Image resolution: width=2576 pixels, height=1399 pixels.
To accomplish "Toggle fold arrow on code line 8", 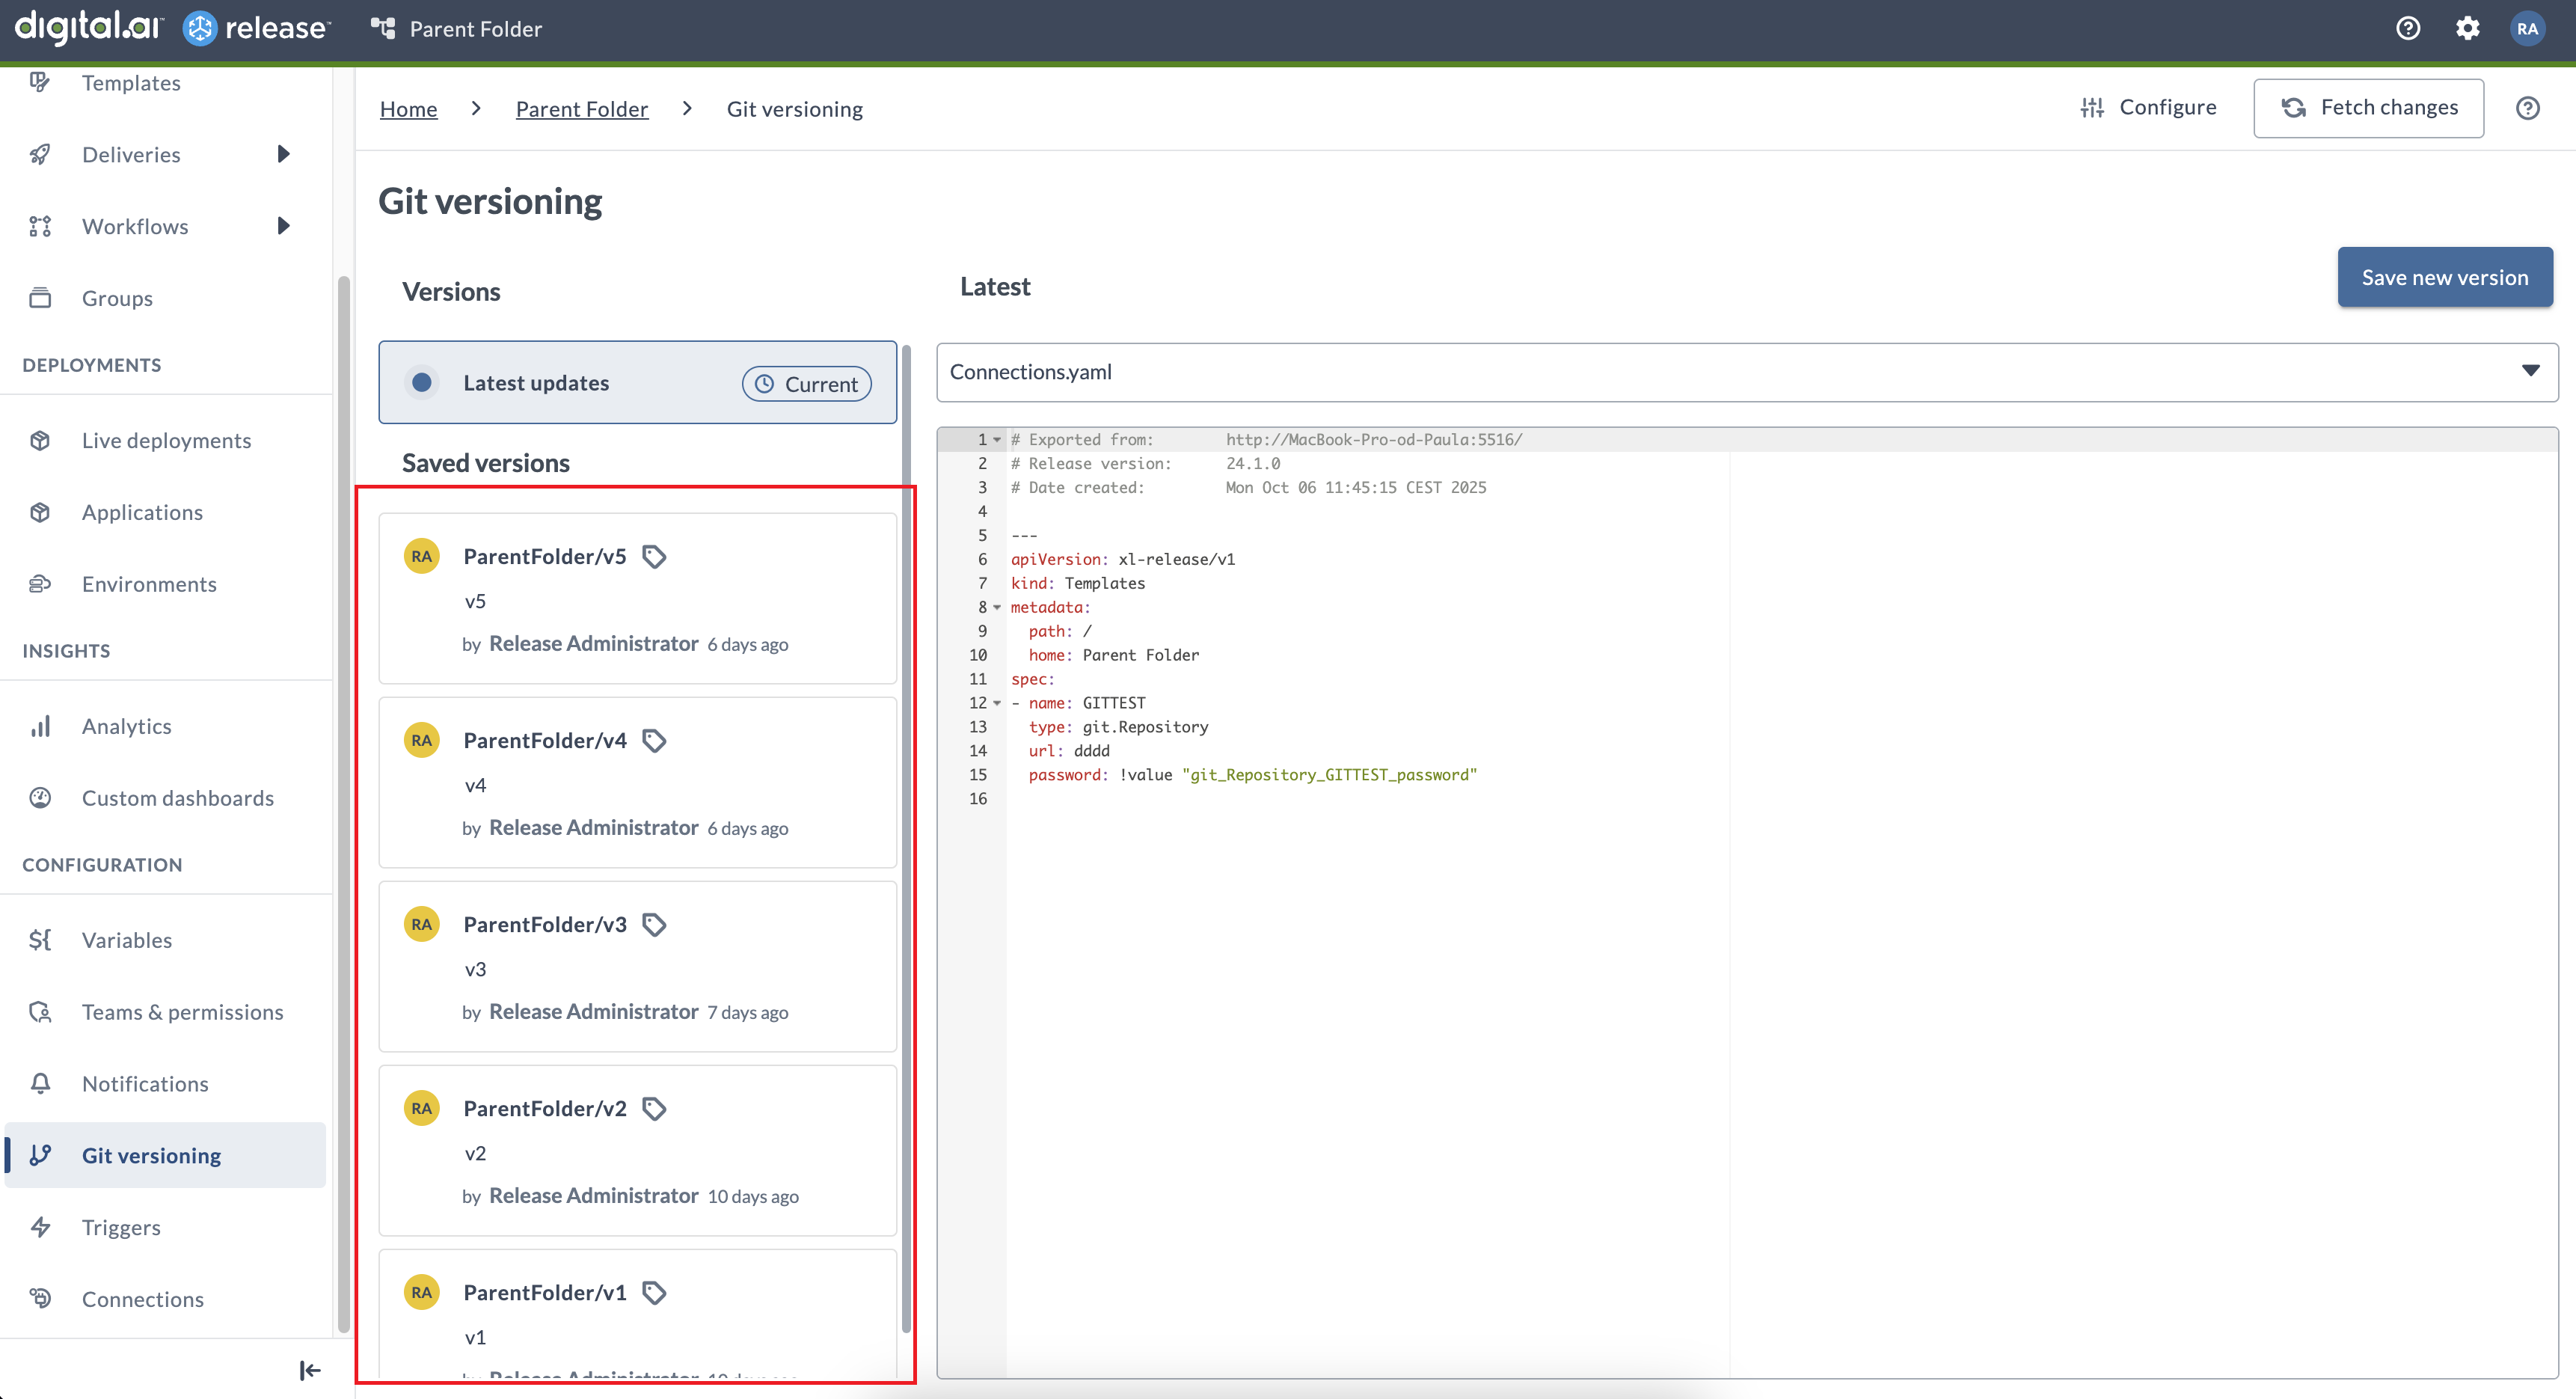I will (997, 608).
